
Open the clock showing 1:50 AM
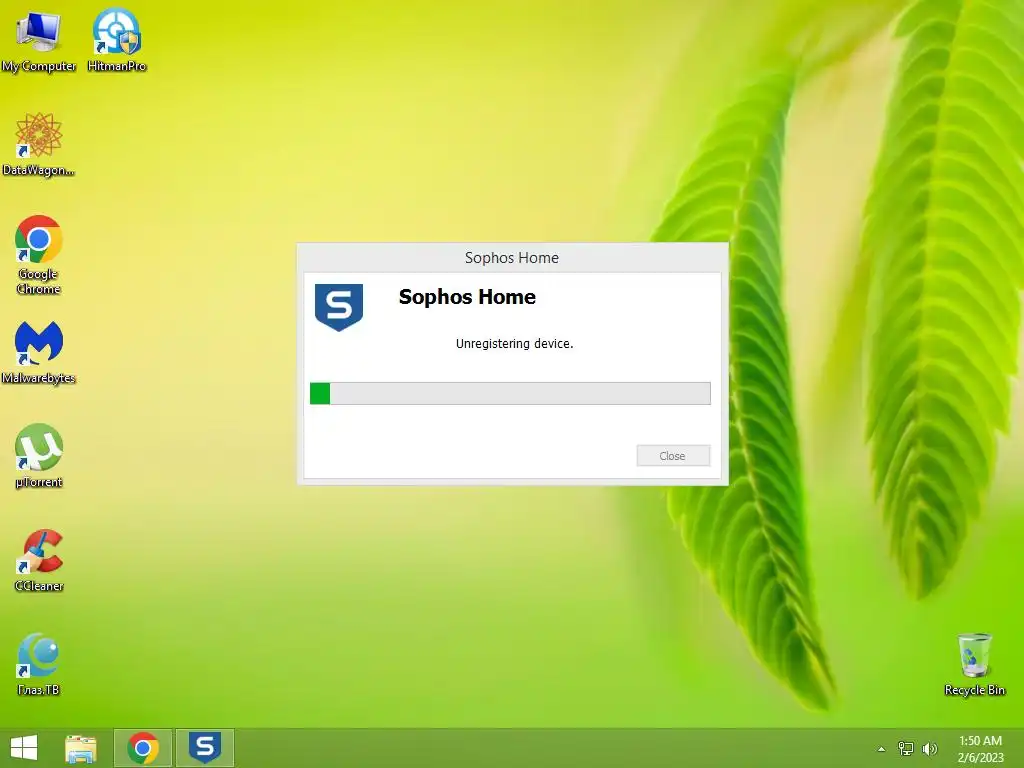tap(980, 749)
